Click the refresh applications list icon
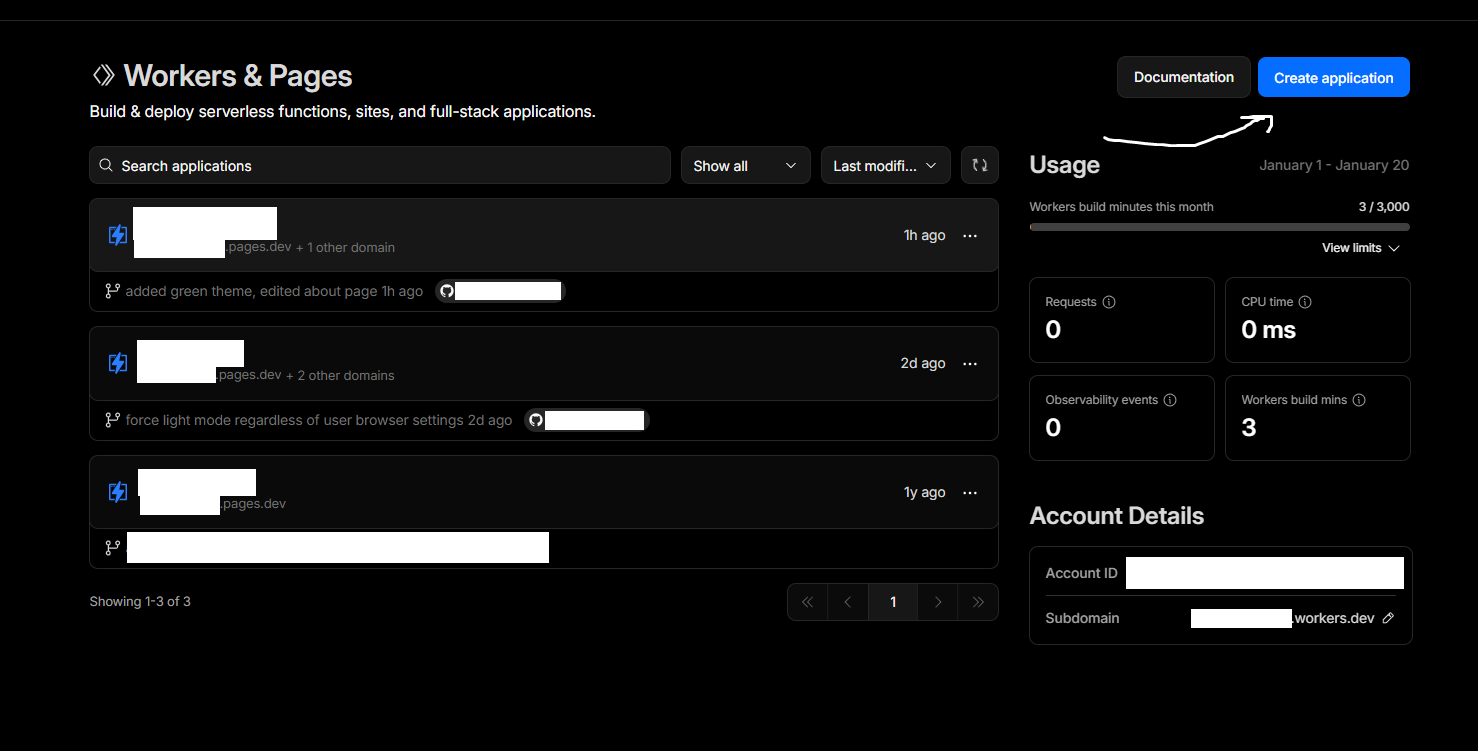The height and width of the screenshot is (751, 1478). [x=979, y=166]
